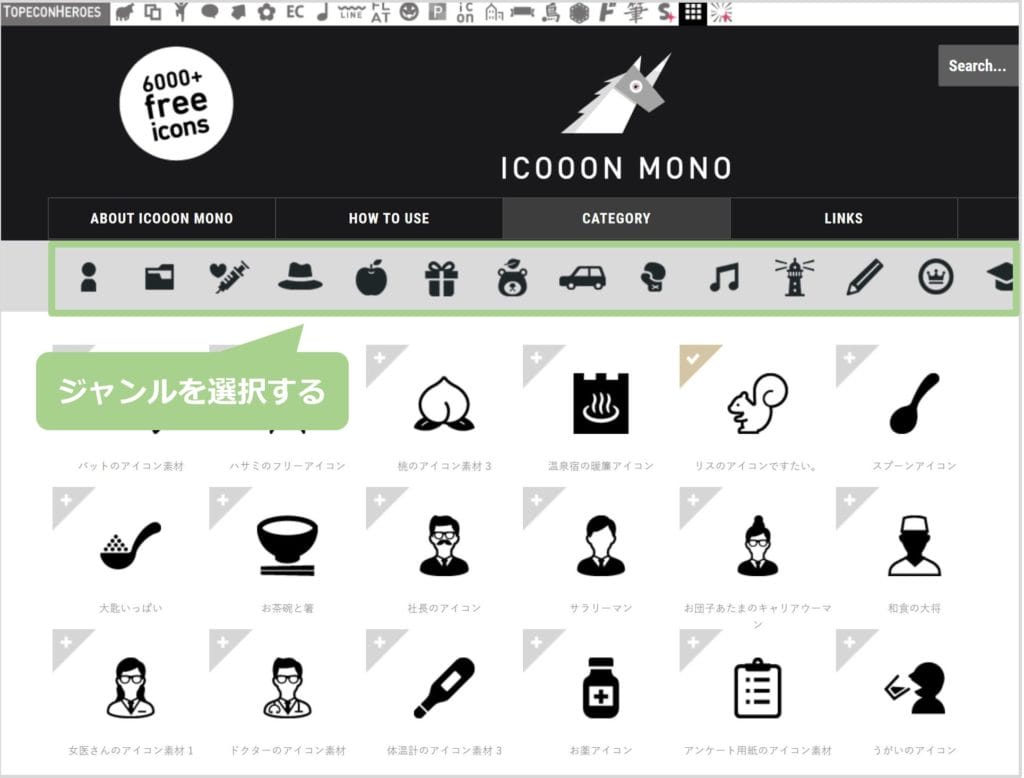Image resolution: width=1024 pixels, height=778 pixels.
Task: Open the male doctor icon thumbnail
Action: click(x=288, y=688)
